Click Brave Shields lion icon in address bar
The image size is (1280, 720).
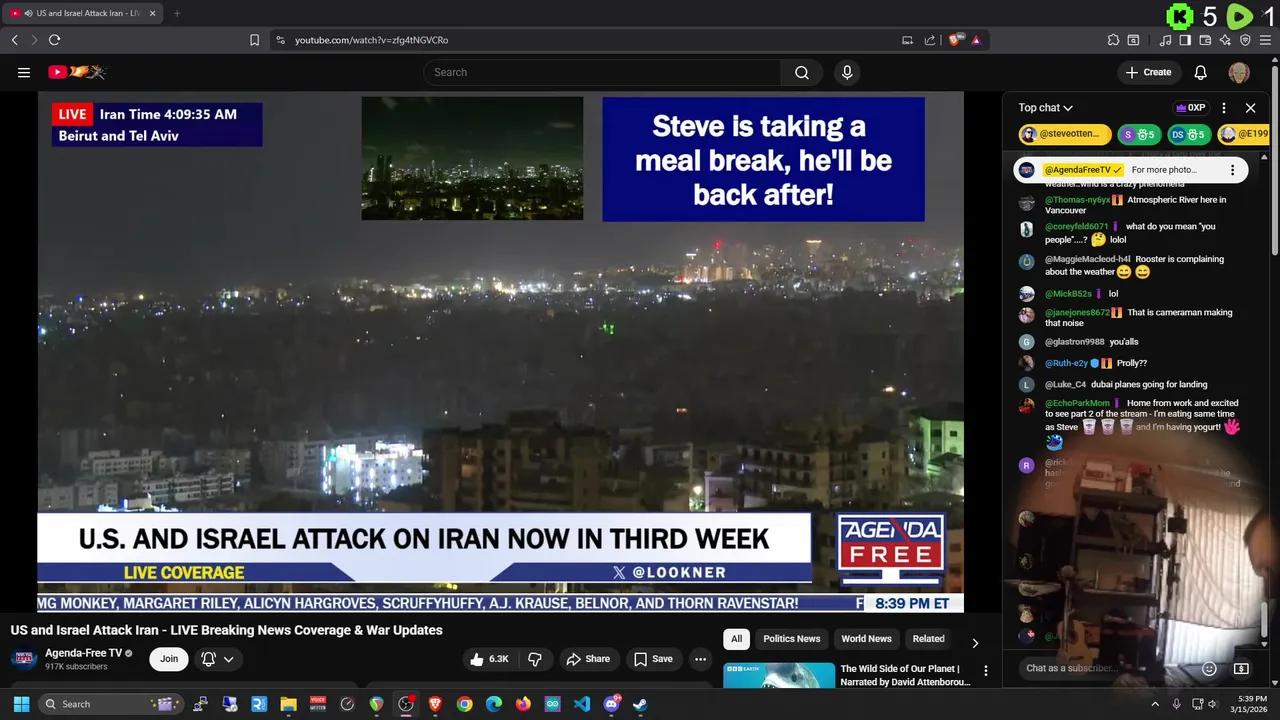pos(955,40)
